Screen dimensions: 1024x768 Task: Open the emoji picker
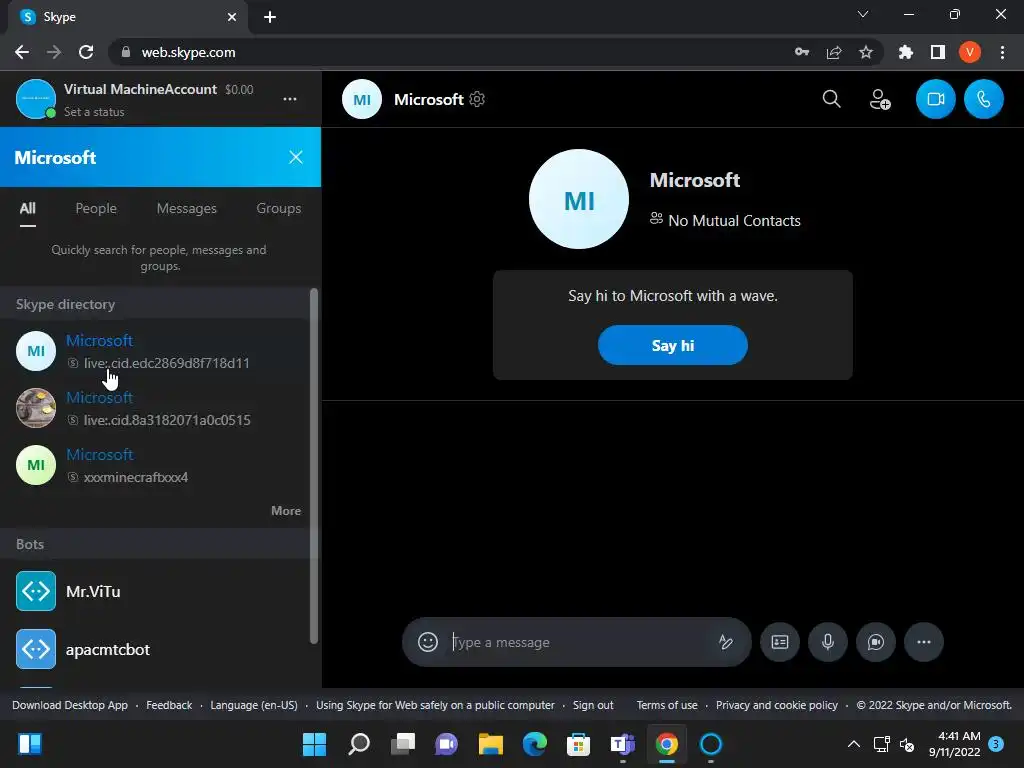click(x=428, y=642)
